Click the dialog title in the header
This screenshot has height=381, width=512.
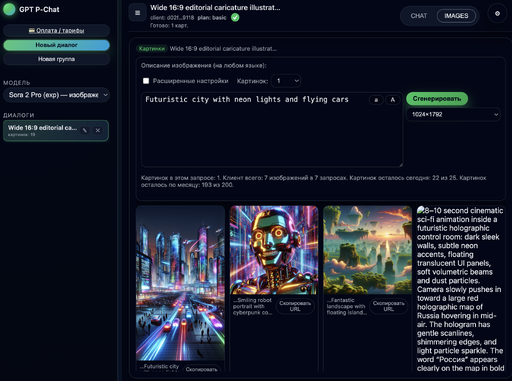tap(215, 7)
